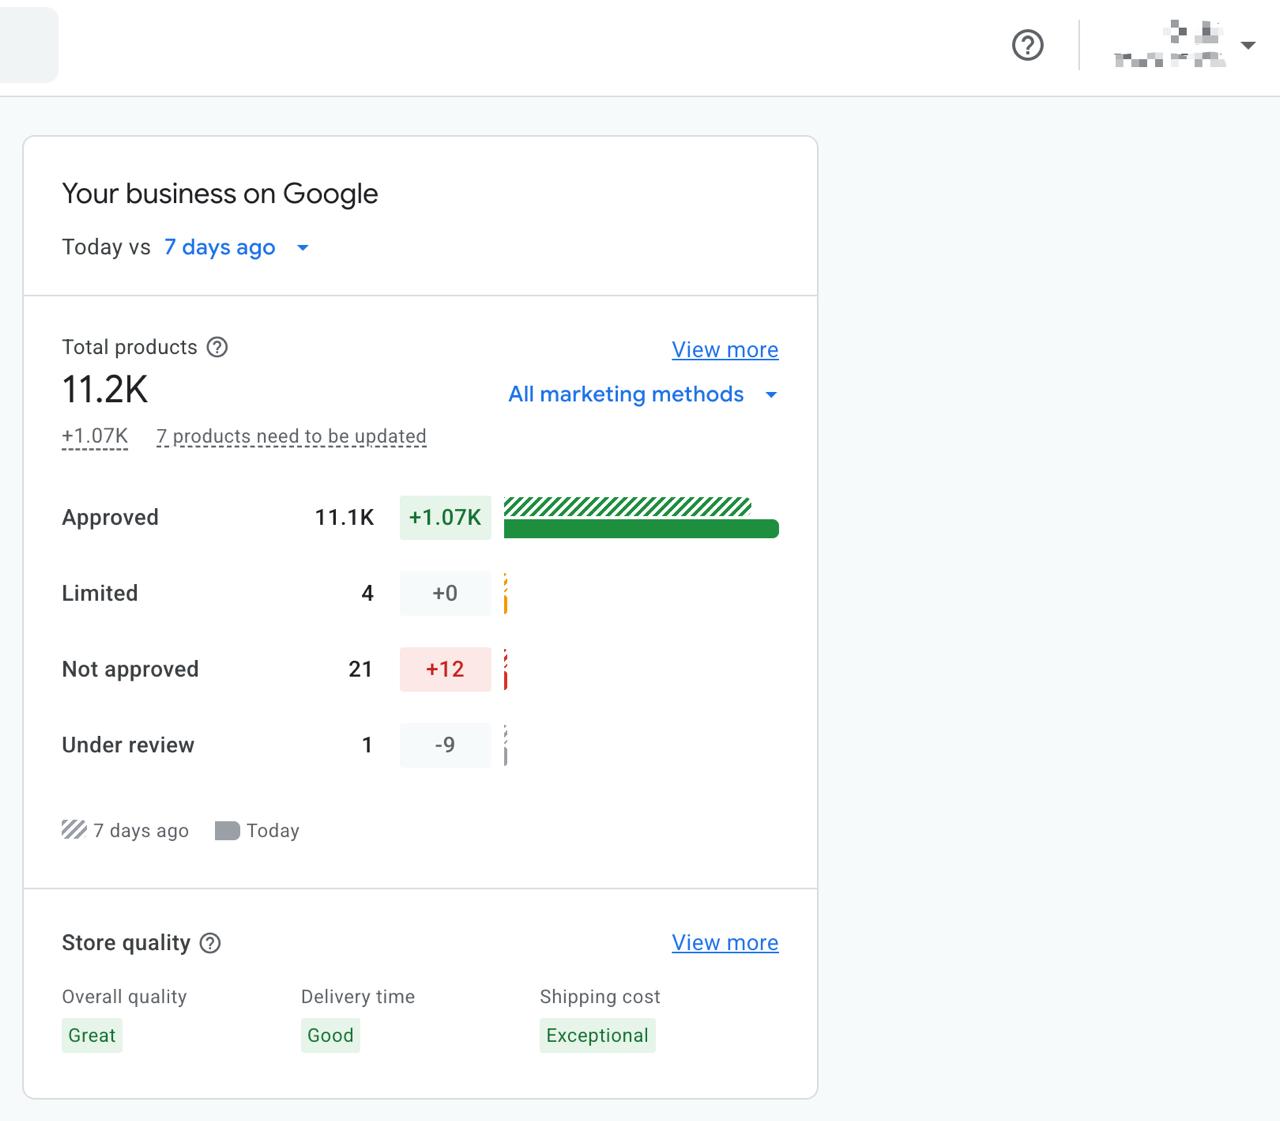
Task: Open the account dropdown arrow at top right
Action: [1248, 45]
